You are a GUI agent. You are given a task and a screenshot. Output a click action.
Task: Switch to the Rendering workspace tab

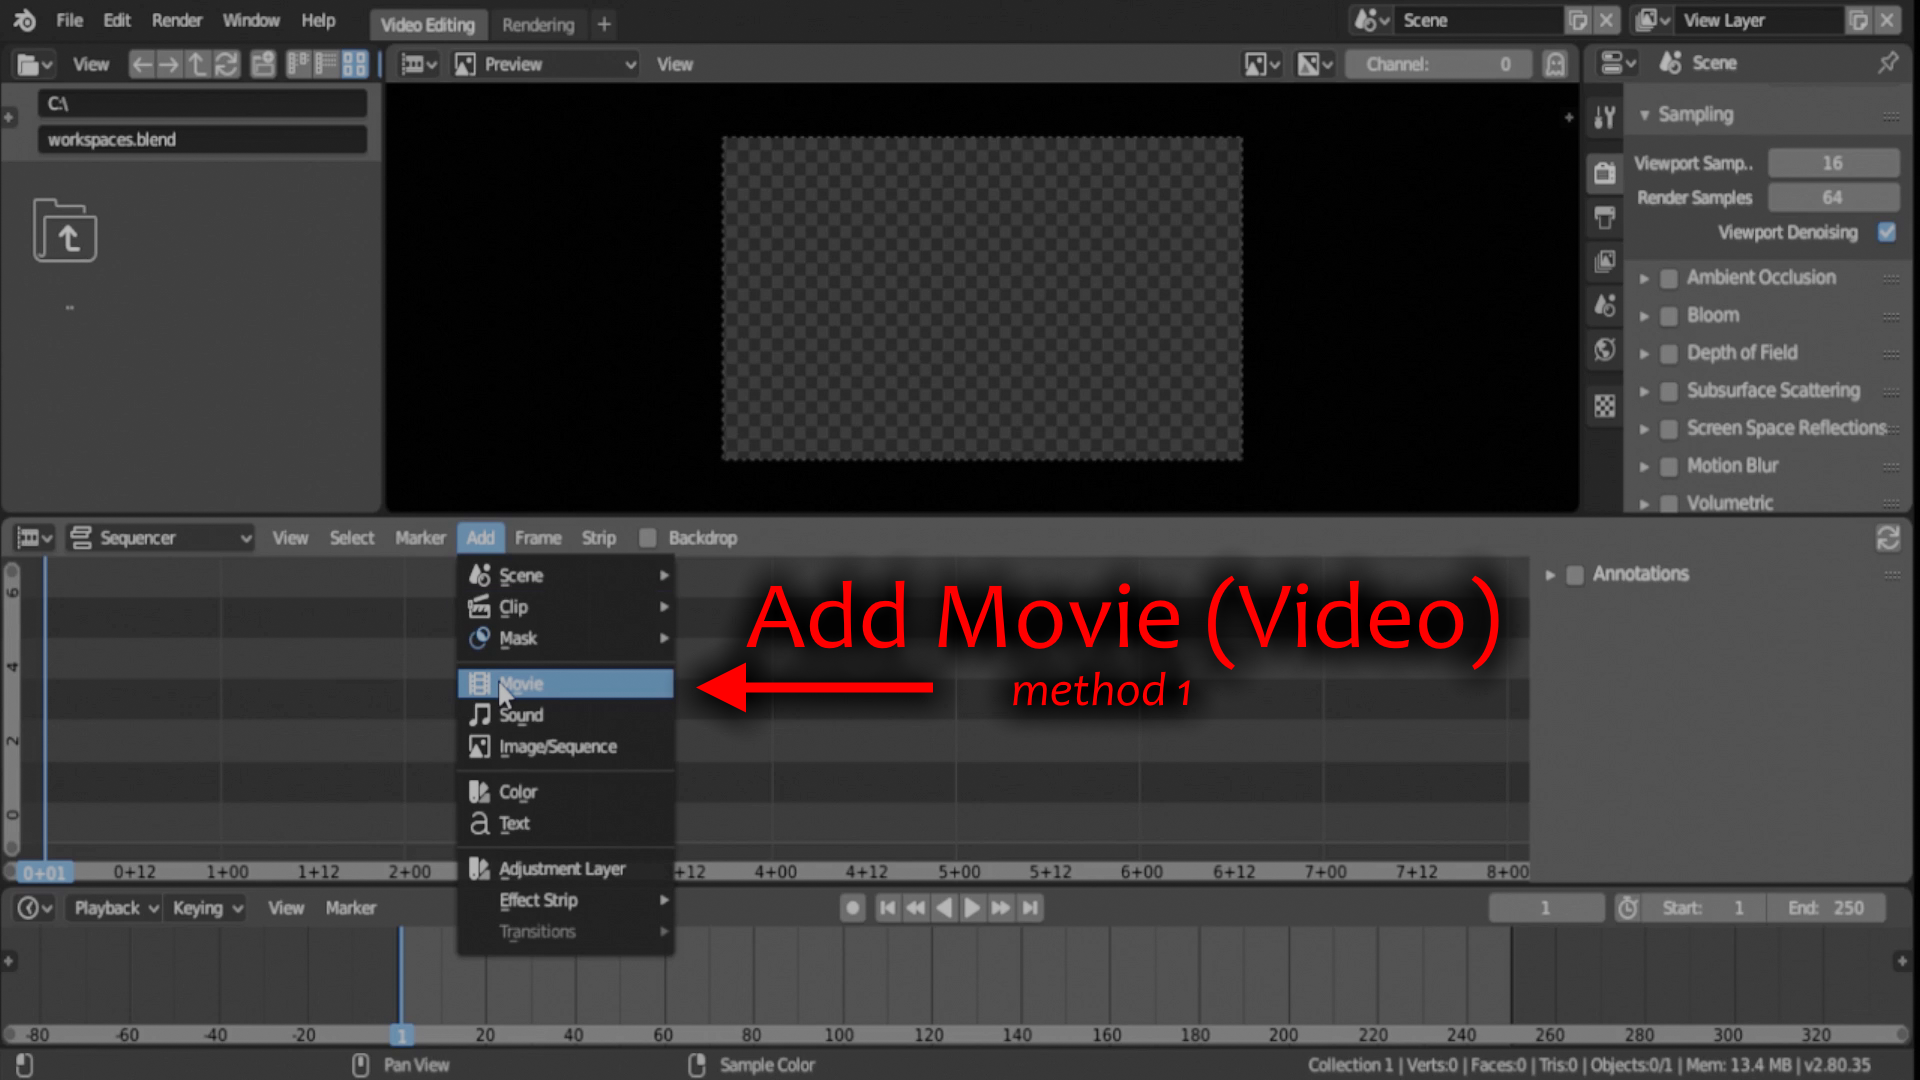538,25
